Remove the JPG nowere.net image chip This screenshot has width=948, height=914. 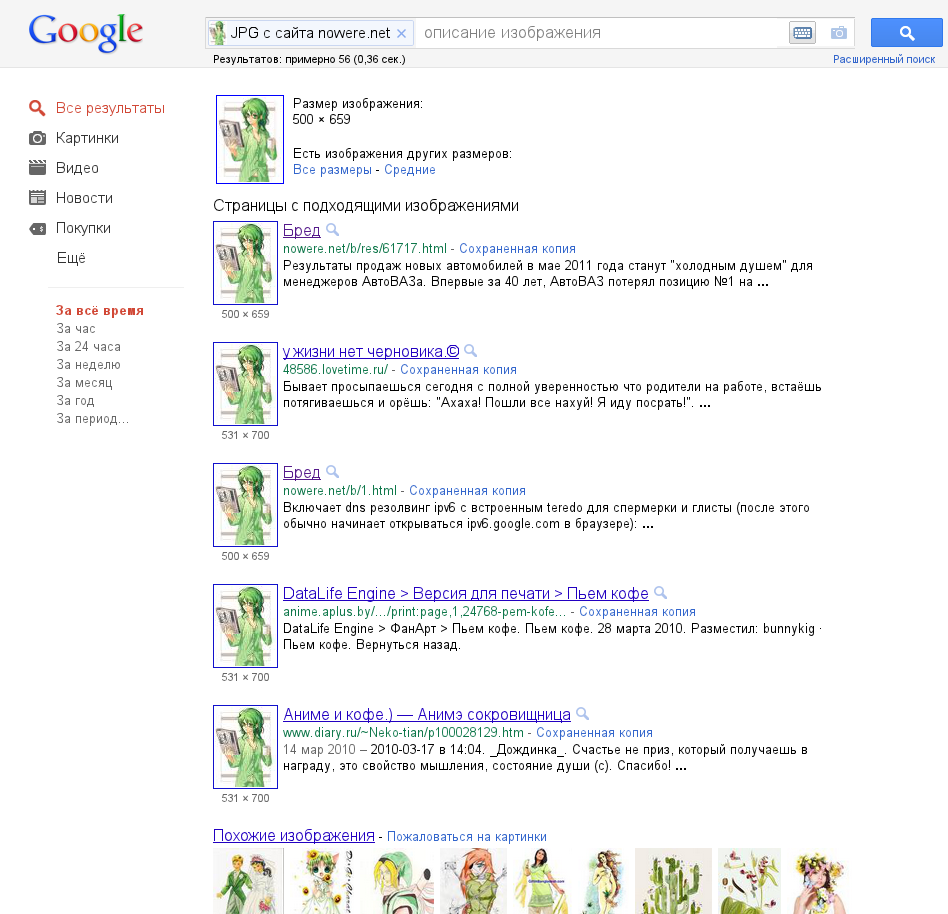[401, 33]
